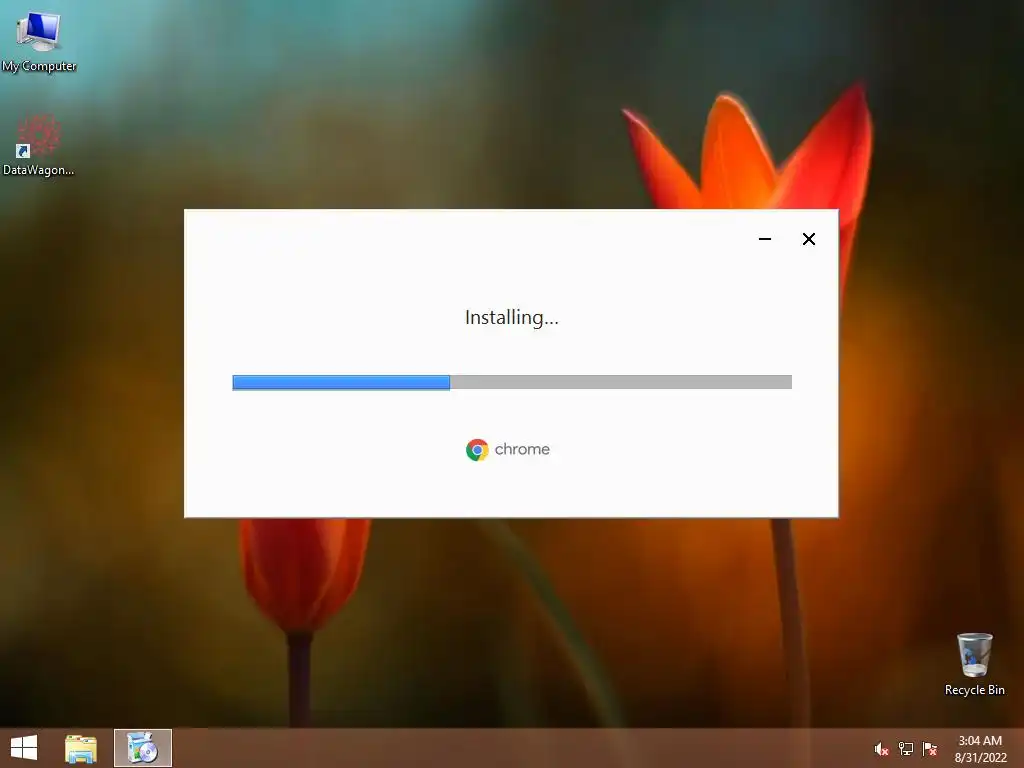
Task: Select the "My Computer" label text
Action: click(39, 66)
